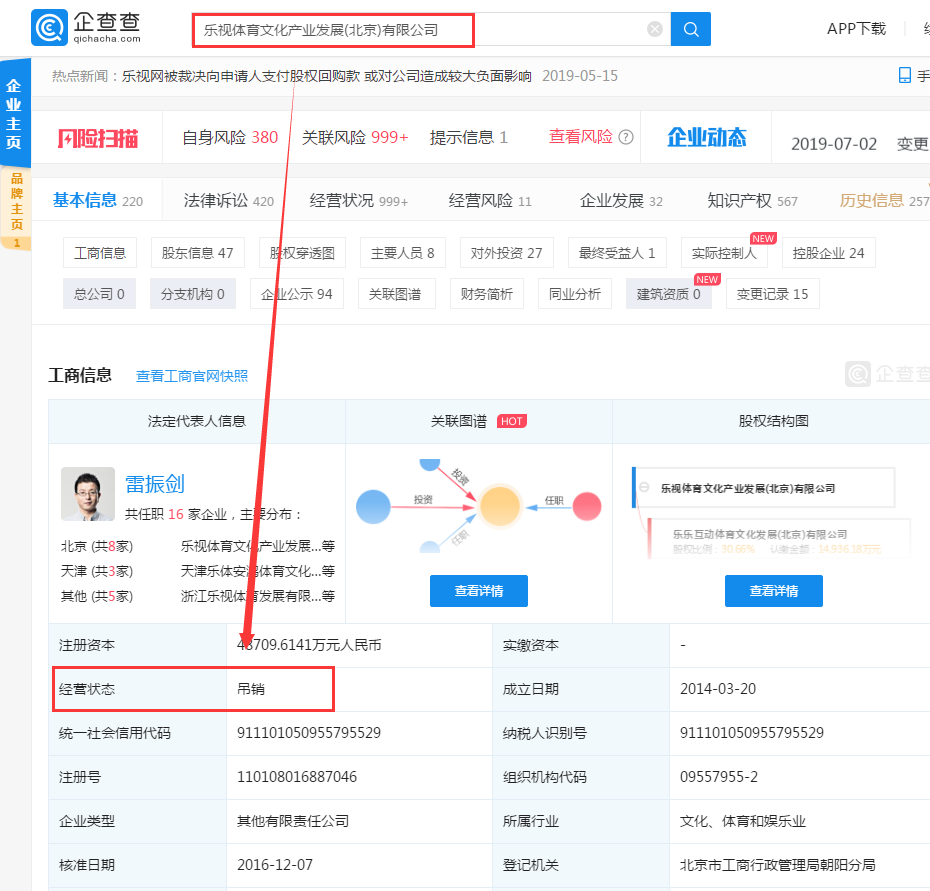This screenshot has height=891, width=930.
Task: Switch to 经营状况 tab
Action: [x=358, y=201]
